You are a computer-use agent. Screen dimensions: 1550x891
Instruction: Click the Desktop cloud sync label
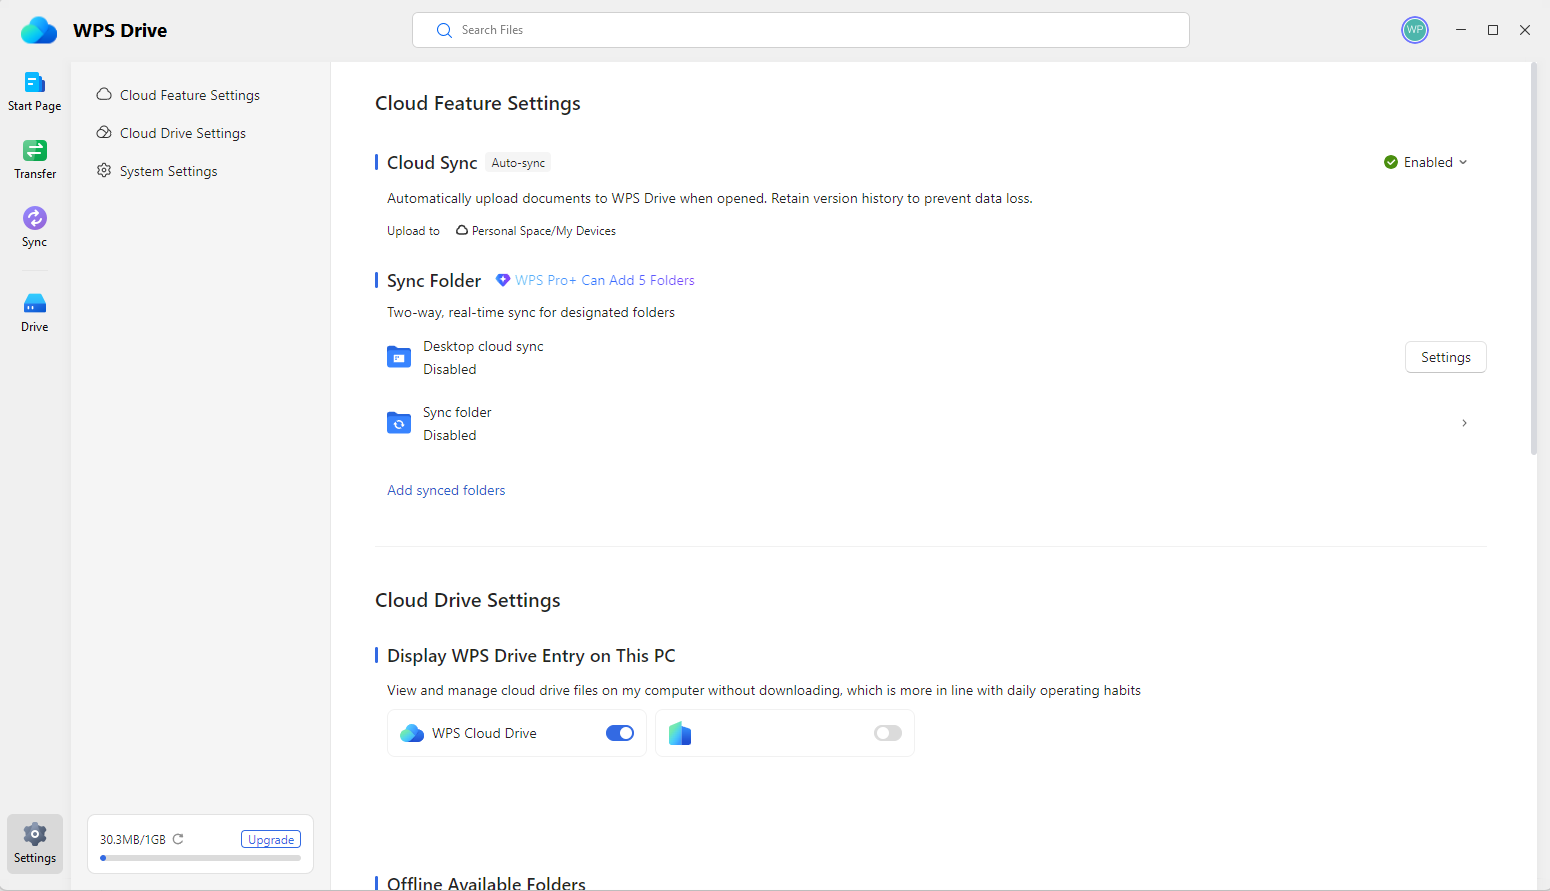tap(483, 346)
